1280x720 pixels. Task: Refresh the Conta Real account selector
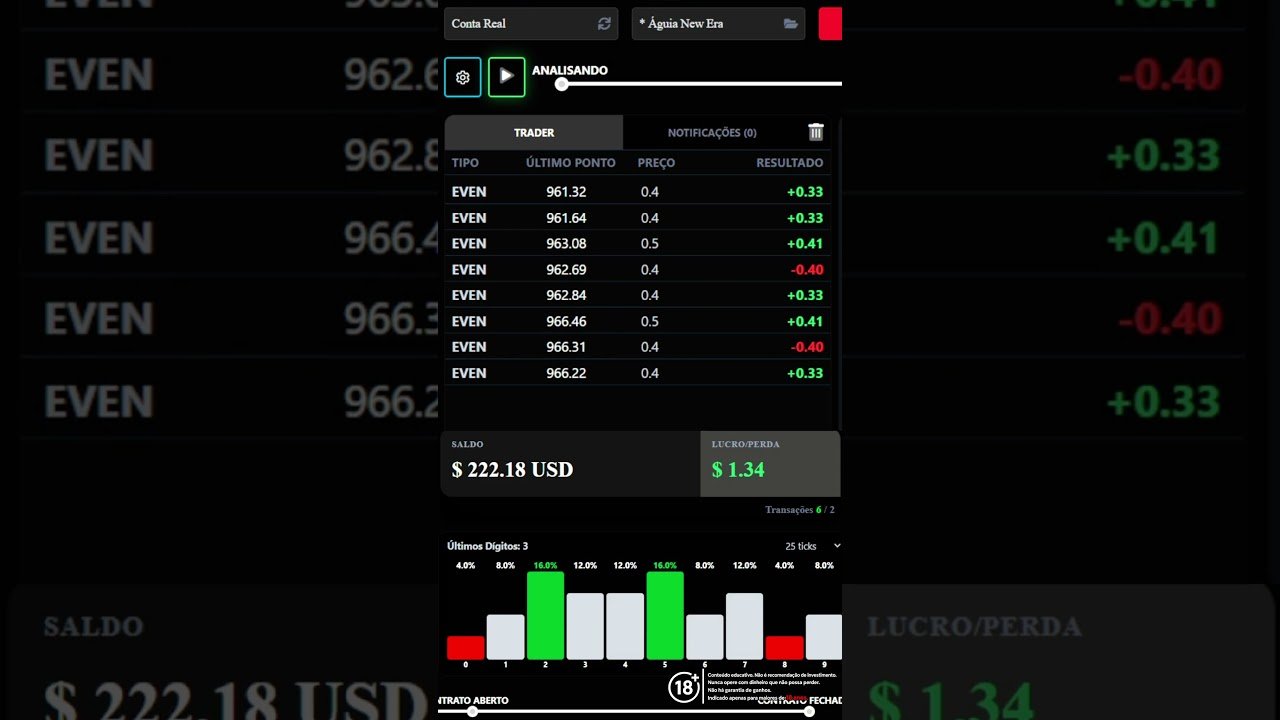click(604, 23)
